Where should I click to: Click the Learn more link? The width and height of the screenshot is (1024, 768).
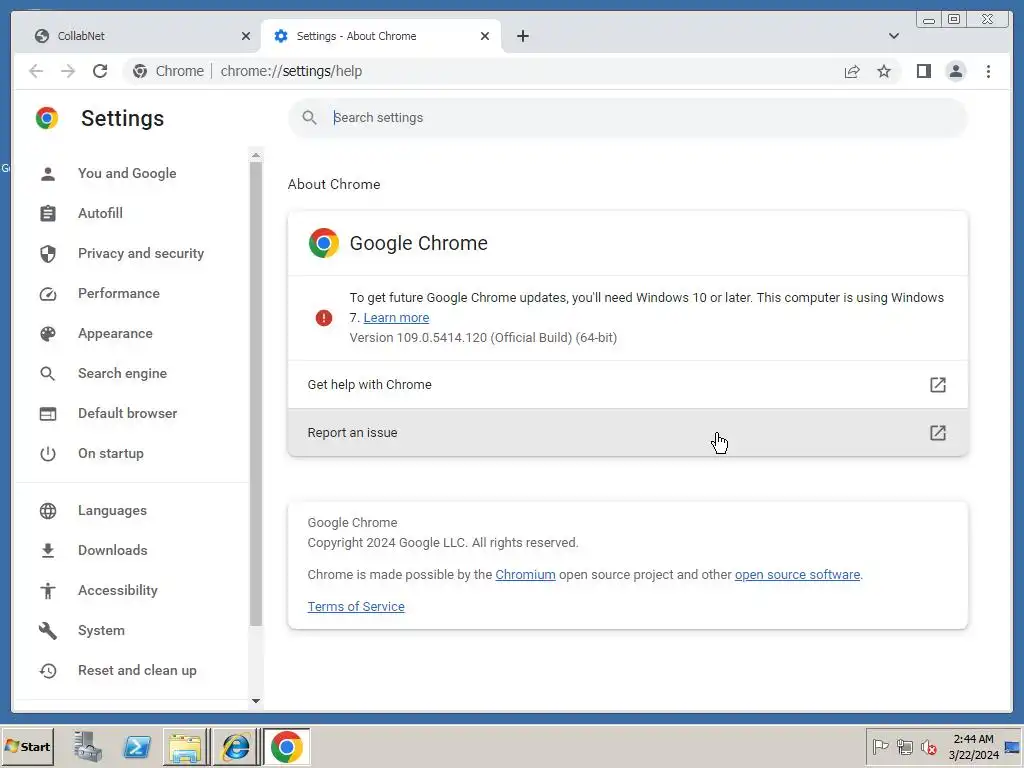[396, 317]
